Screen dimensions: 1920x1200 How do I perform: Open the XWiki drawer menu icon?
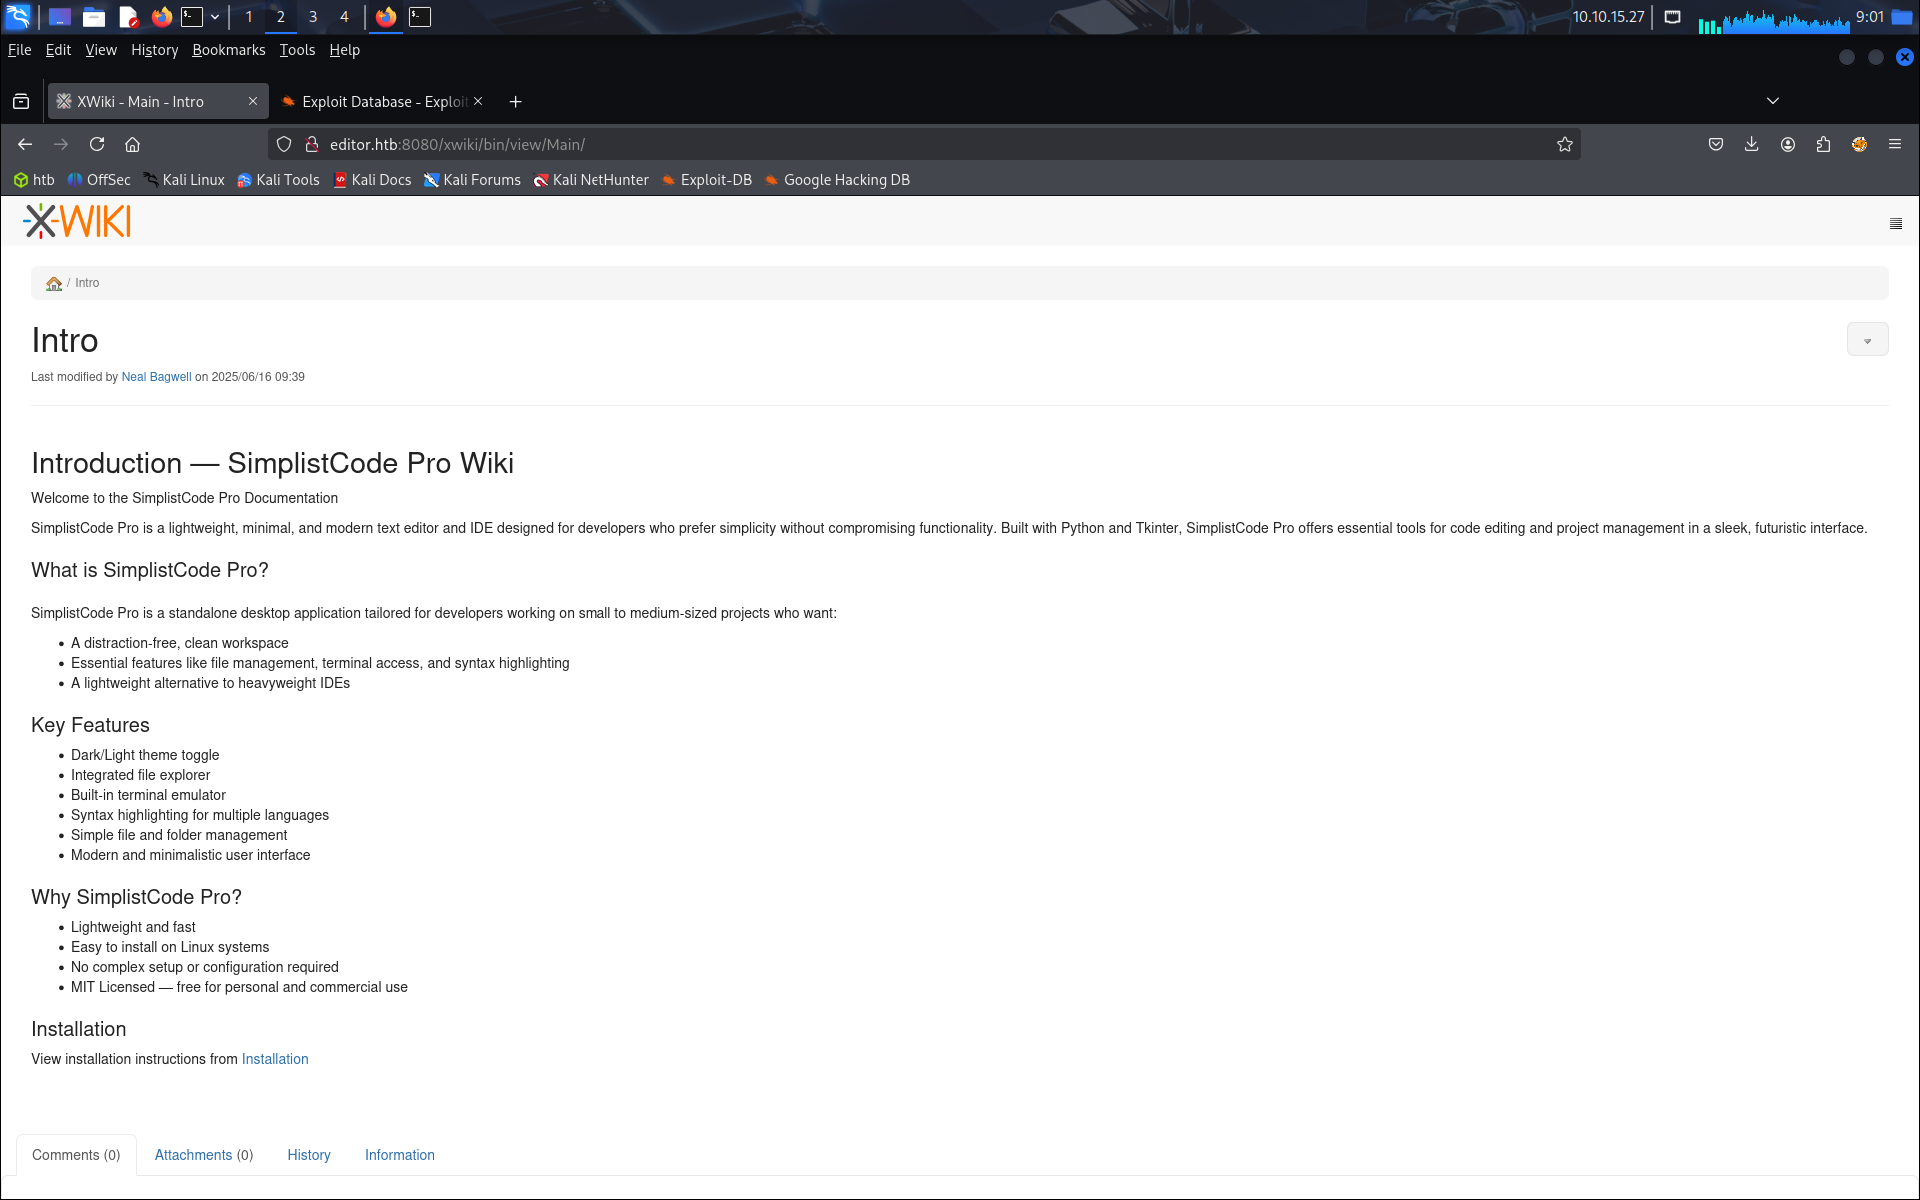click(x=1895, y=224)
